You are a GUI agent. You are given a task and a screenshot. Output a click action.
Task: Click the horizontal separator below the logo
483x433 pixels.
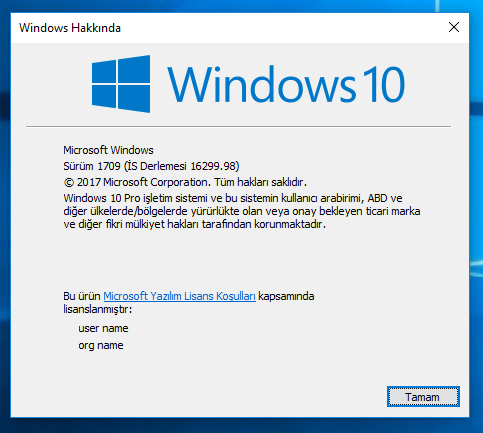(x=238, y=127)
